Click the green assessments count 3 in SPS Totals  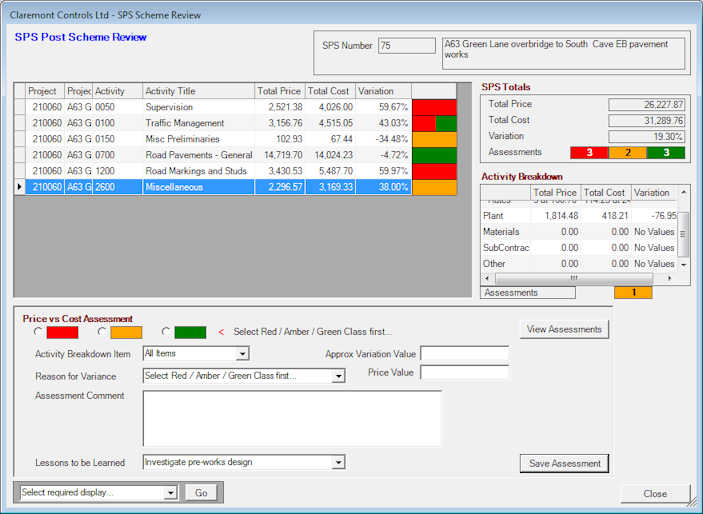(x=666, y=152)
